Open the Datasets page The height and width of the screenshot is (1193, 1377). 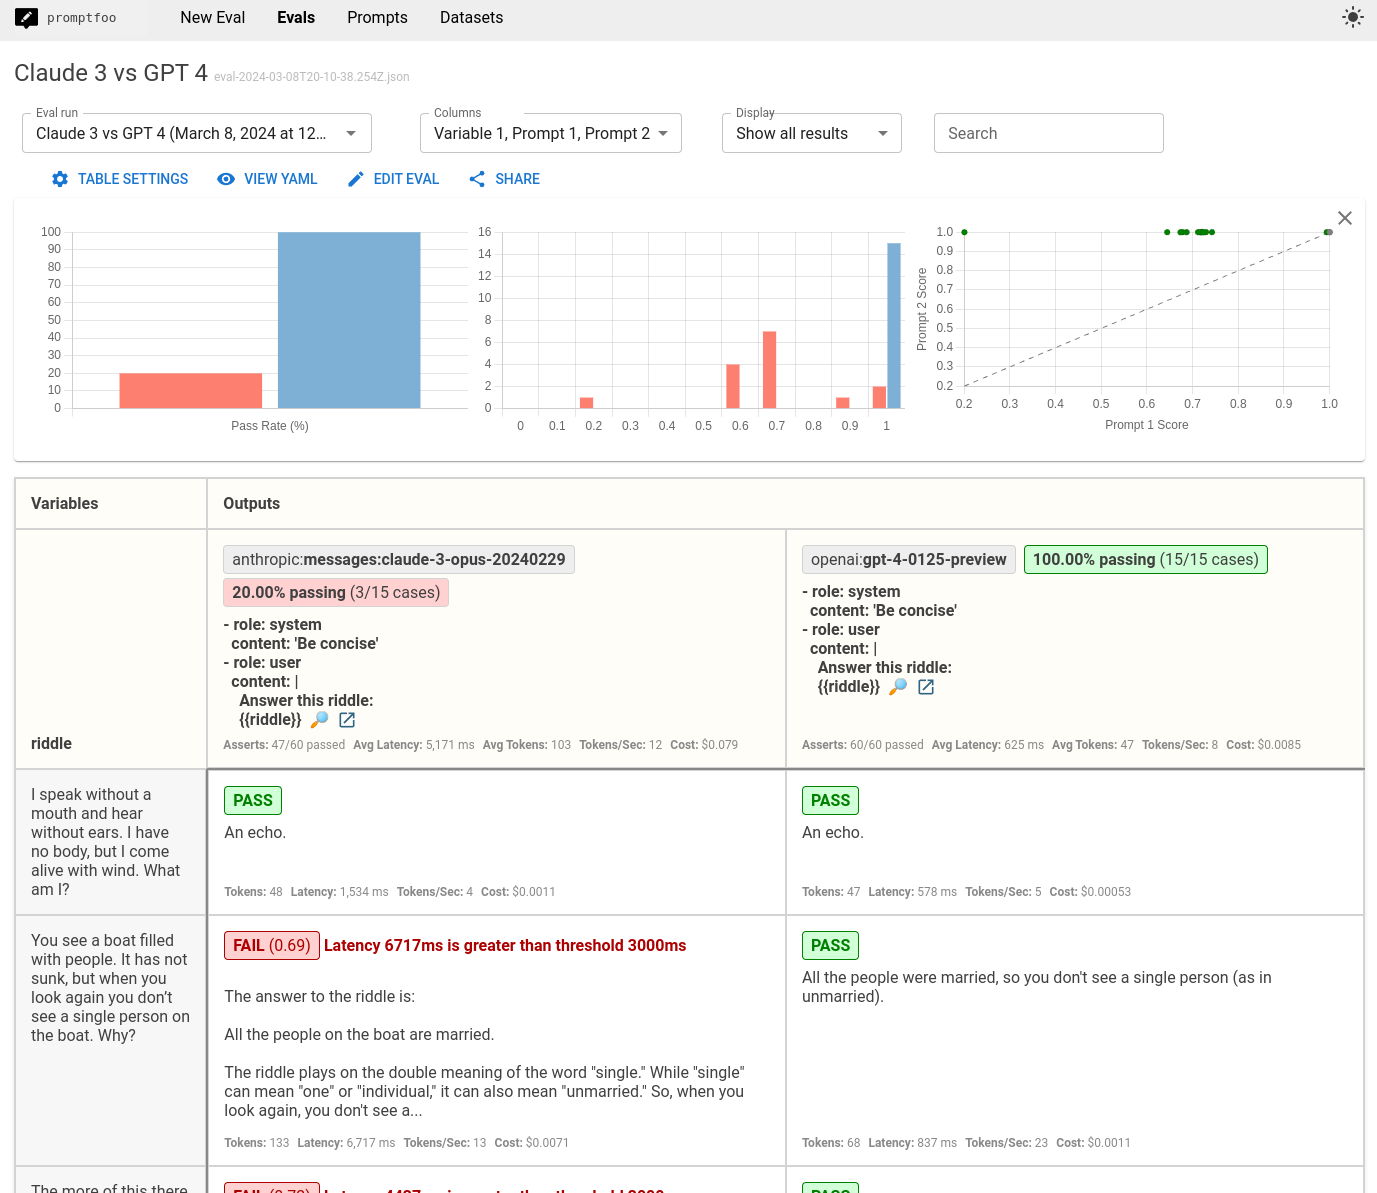[x=471, y=18]
